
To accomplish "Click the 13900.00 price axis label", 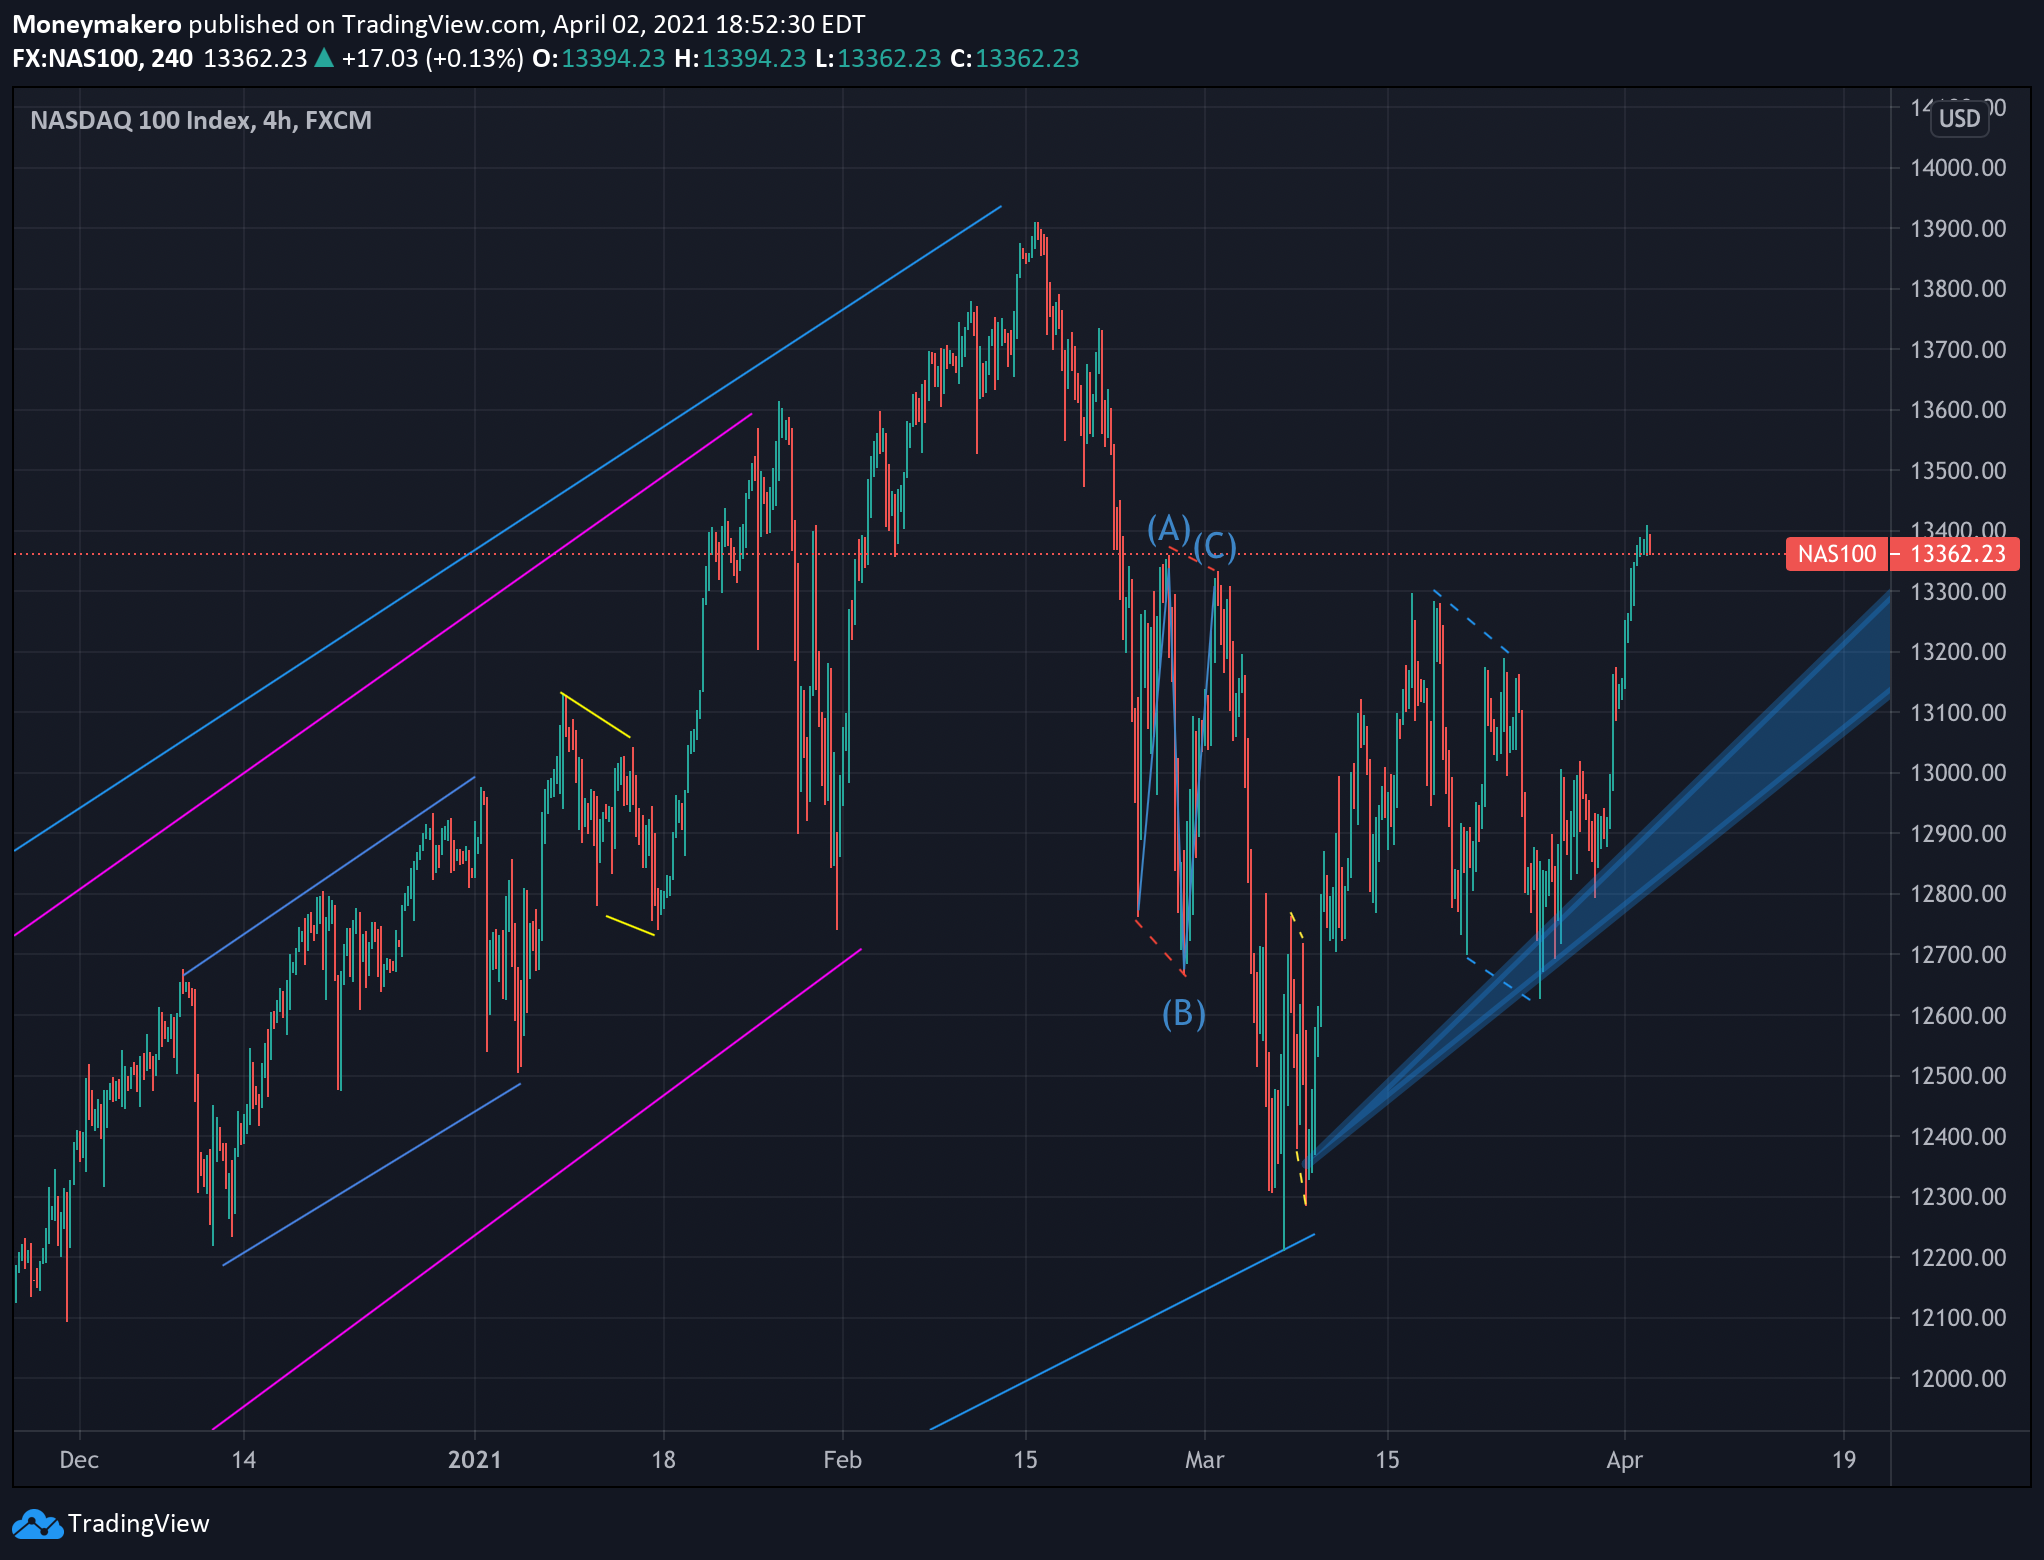I will (x=1958, y=229).
